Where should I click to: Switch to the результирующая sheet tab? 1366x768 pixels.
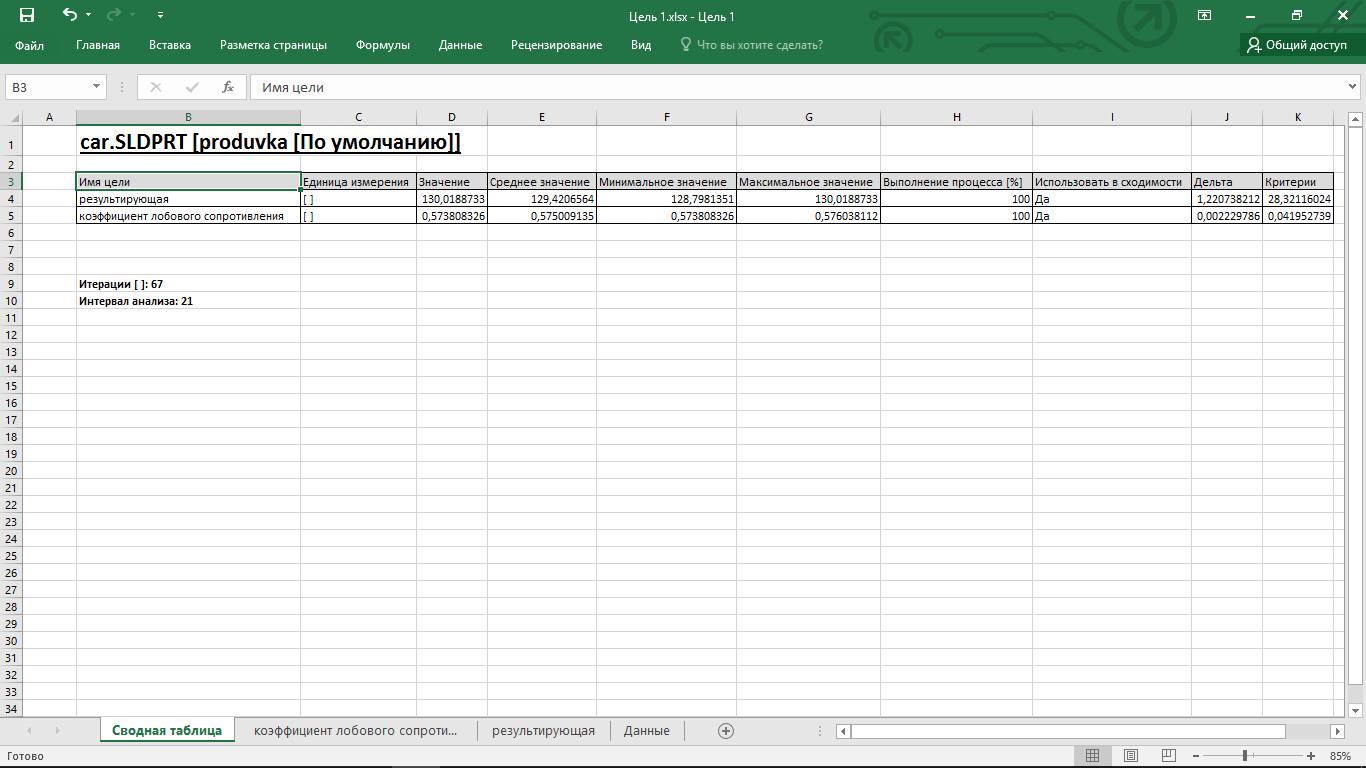(543, 731)
